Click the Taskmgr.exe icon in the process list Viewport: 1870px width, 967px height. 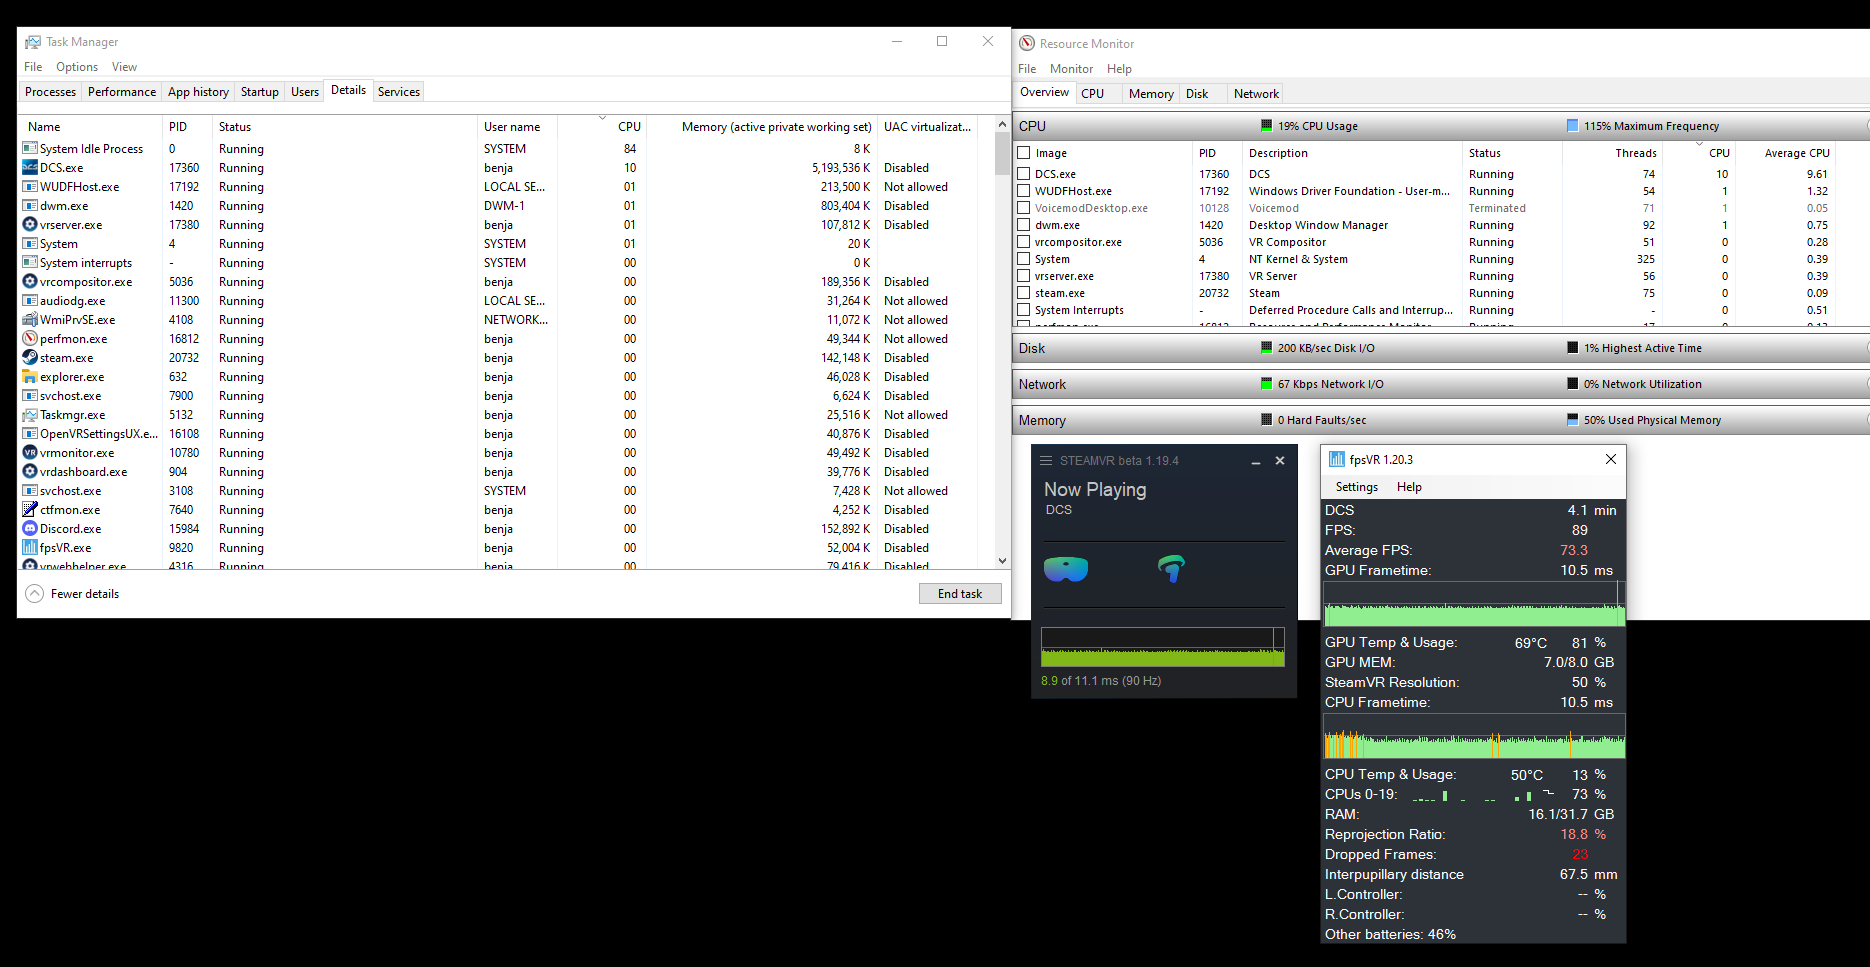click(x=30, y=415)
